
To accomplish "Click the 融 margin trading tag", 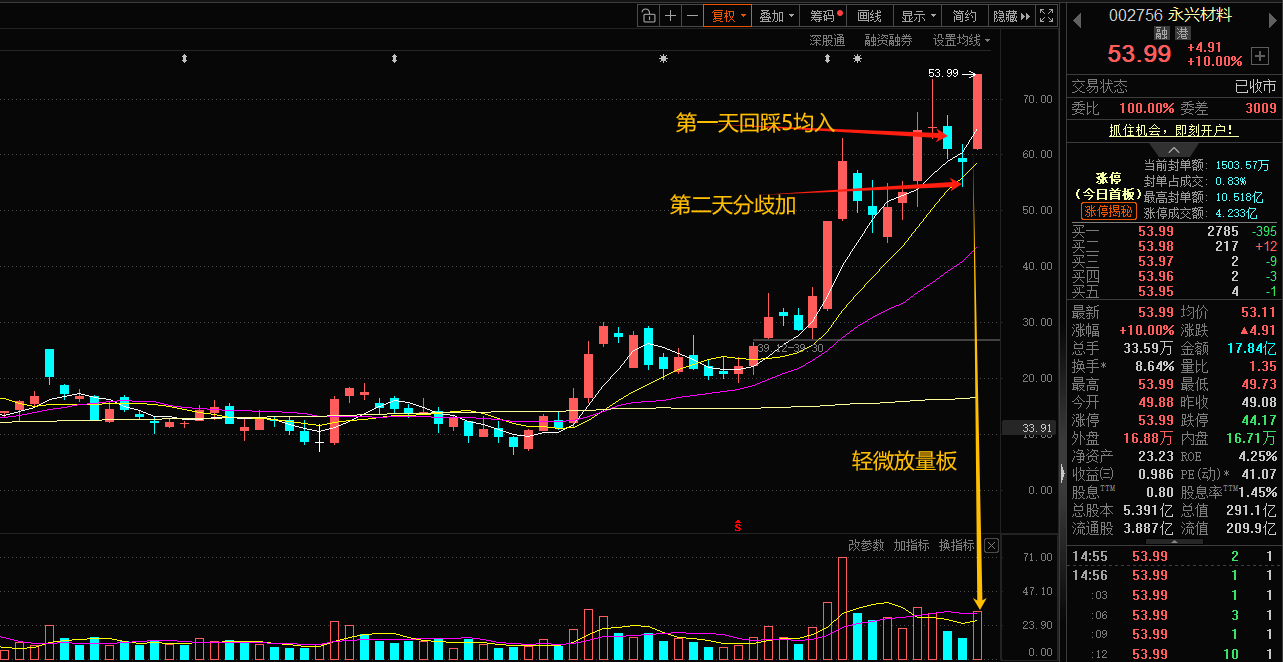I will coord(1162,33).
